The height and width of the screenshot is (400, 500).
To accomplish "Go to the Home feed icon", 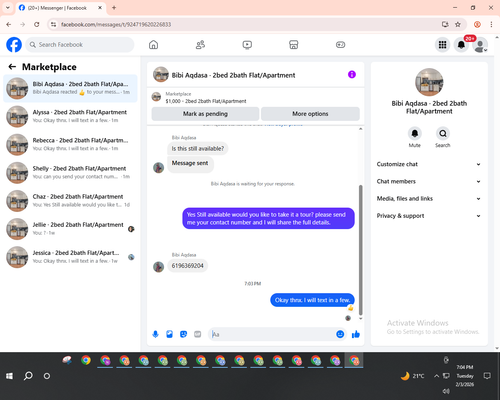I will pyautogui.click(x=153, y=45).
